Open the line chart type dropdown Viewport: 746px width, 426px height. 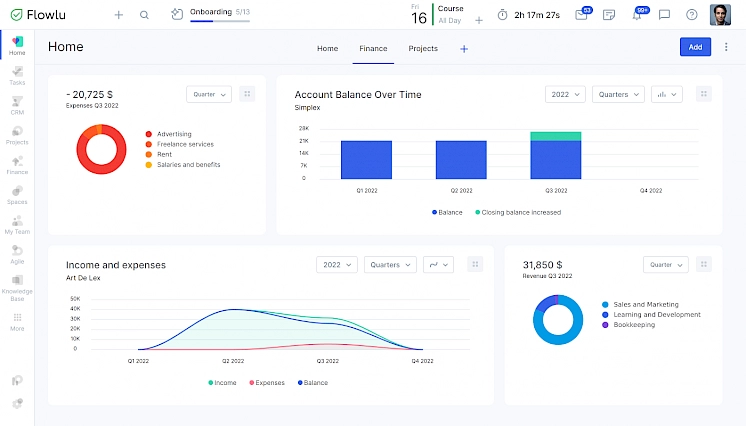(x=438, y=265)
